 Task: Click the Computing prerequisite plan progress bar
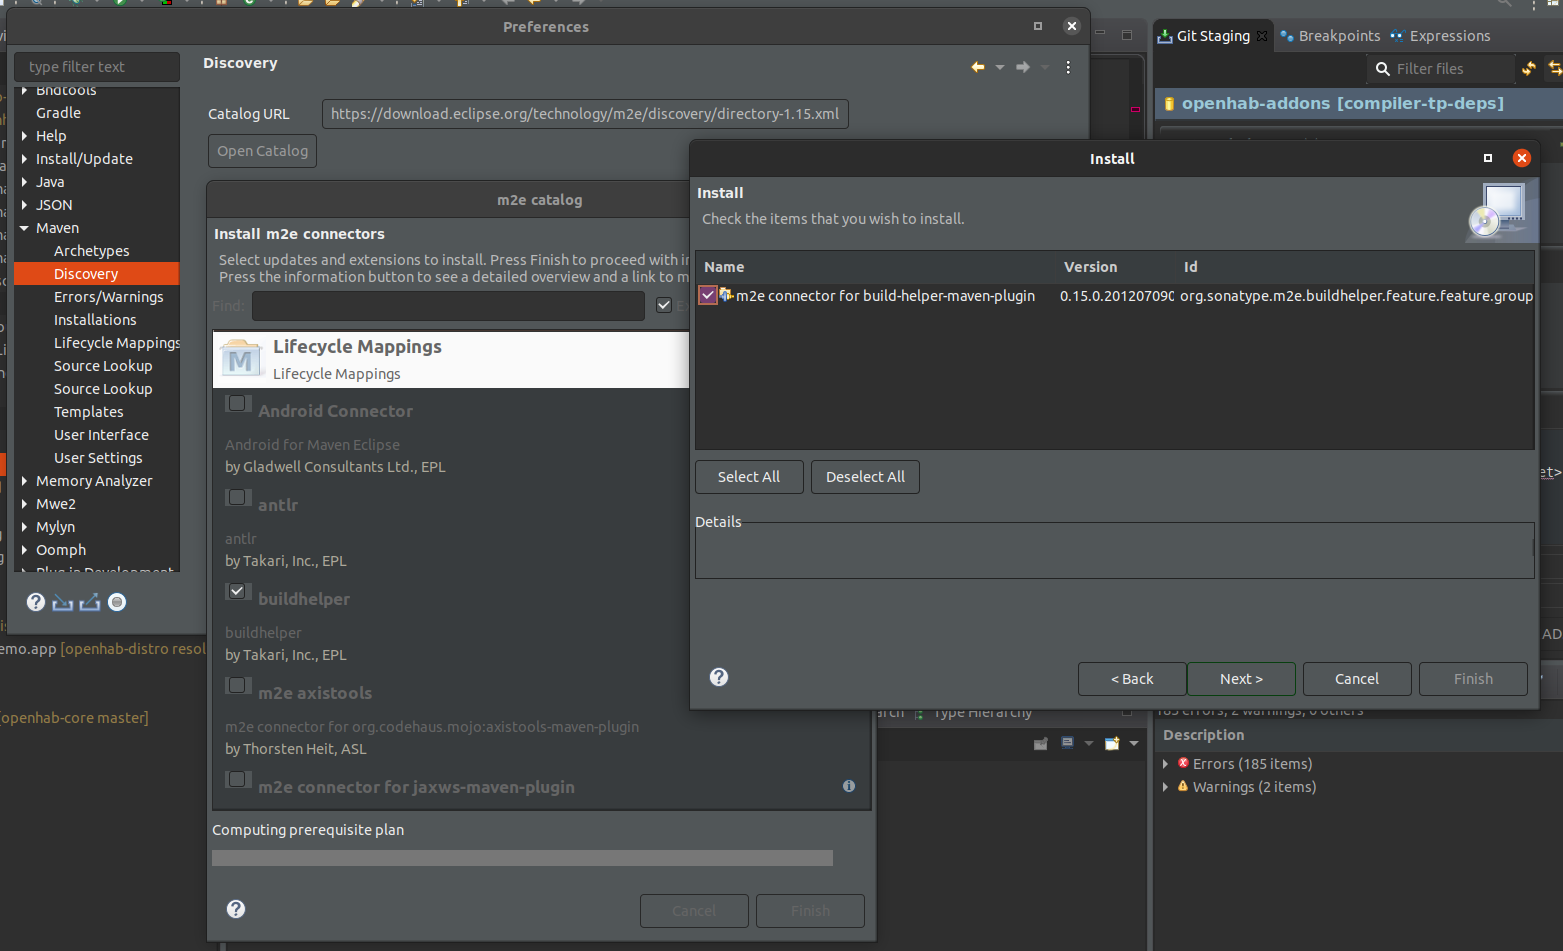pos(521,857)
